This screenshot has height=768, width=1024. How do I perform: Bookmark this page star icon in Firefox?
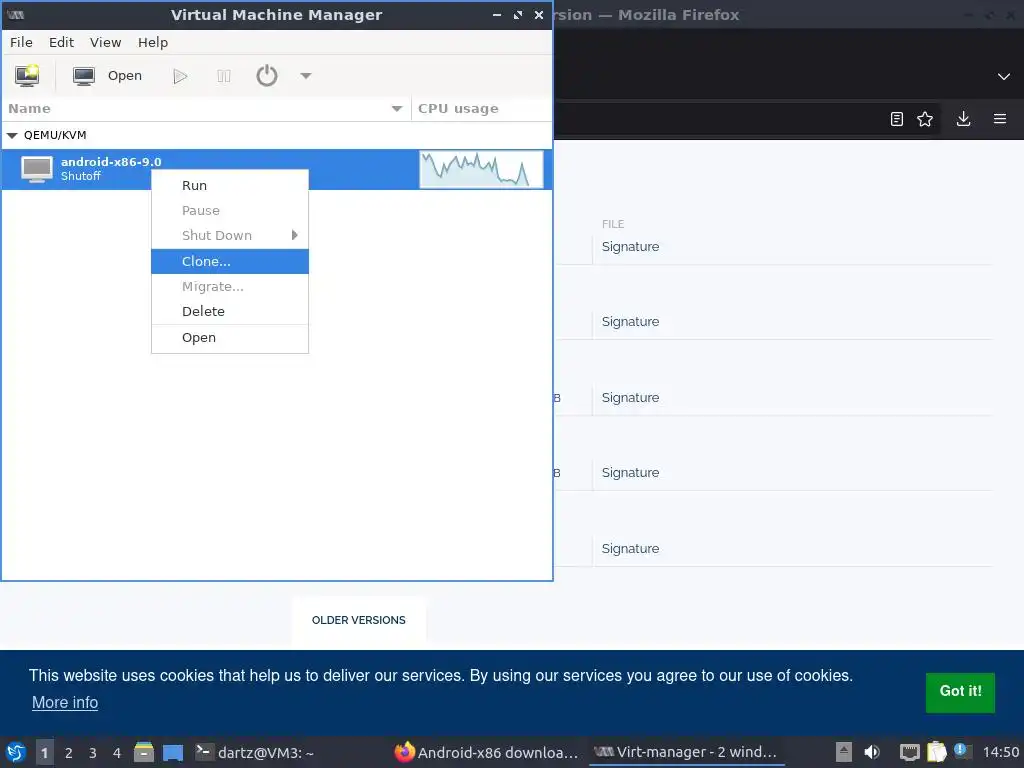coord(925,119)
